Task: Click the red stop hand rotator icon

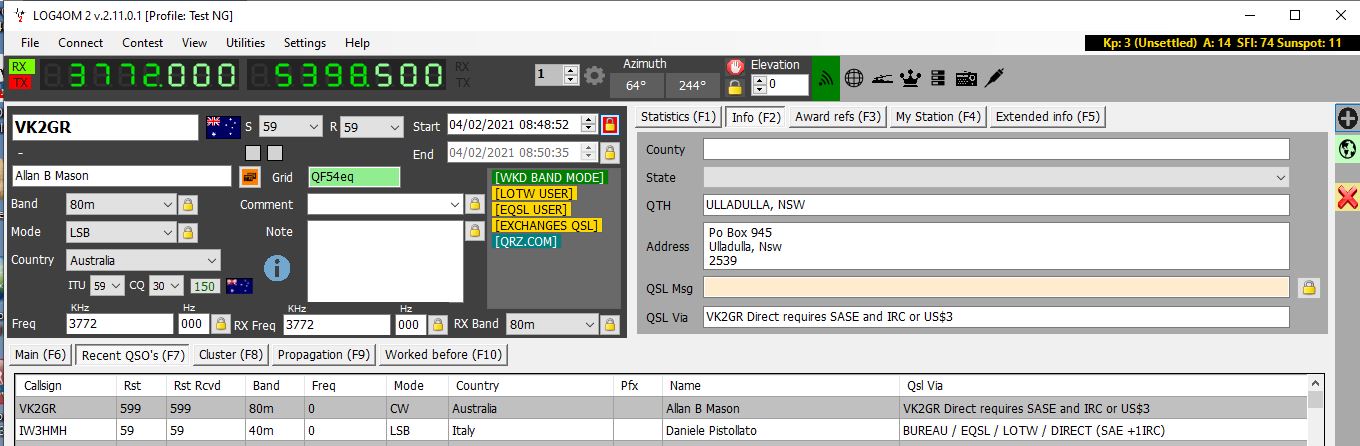Action: click(x=735, y=66)
